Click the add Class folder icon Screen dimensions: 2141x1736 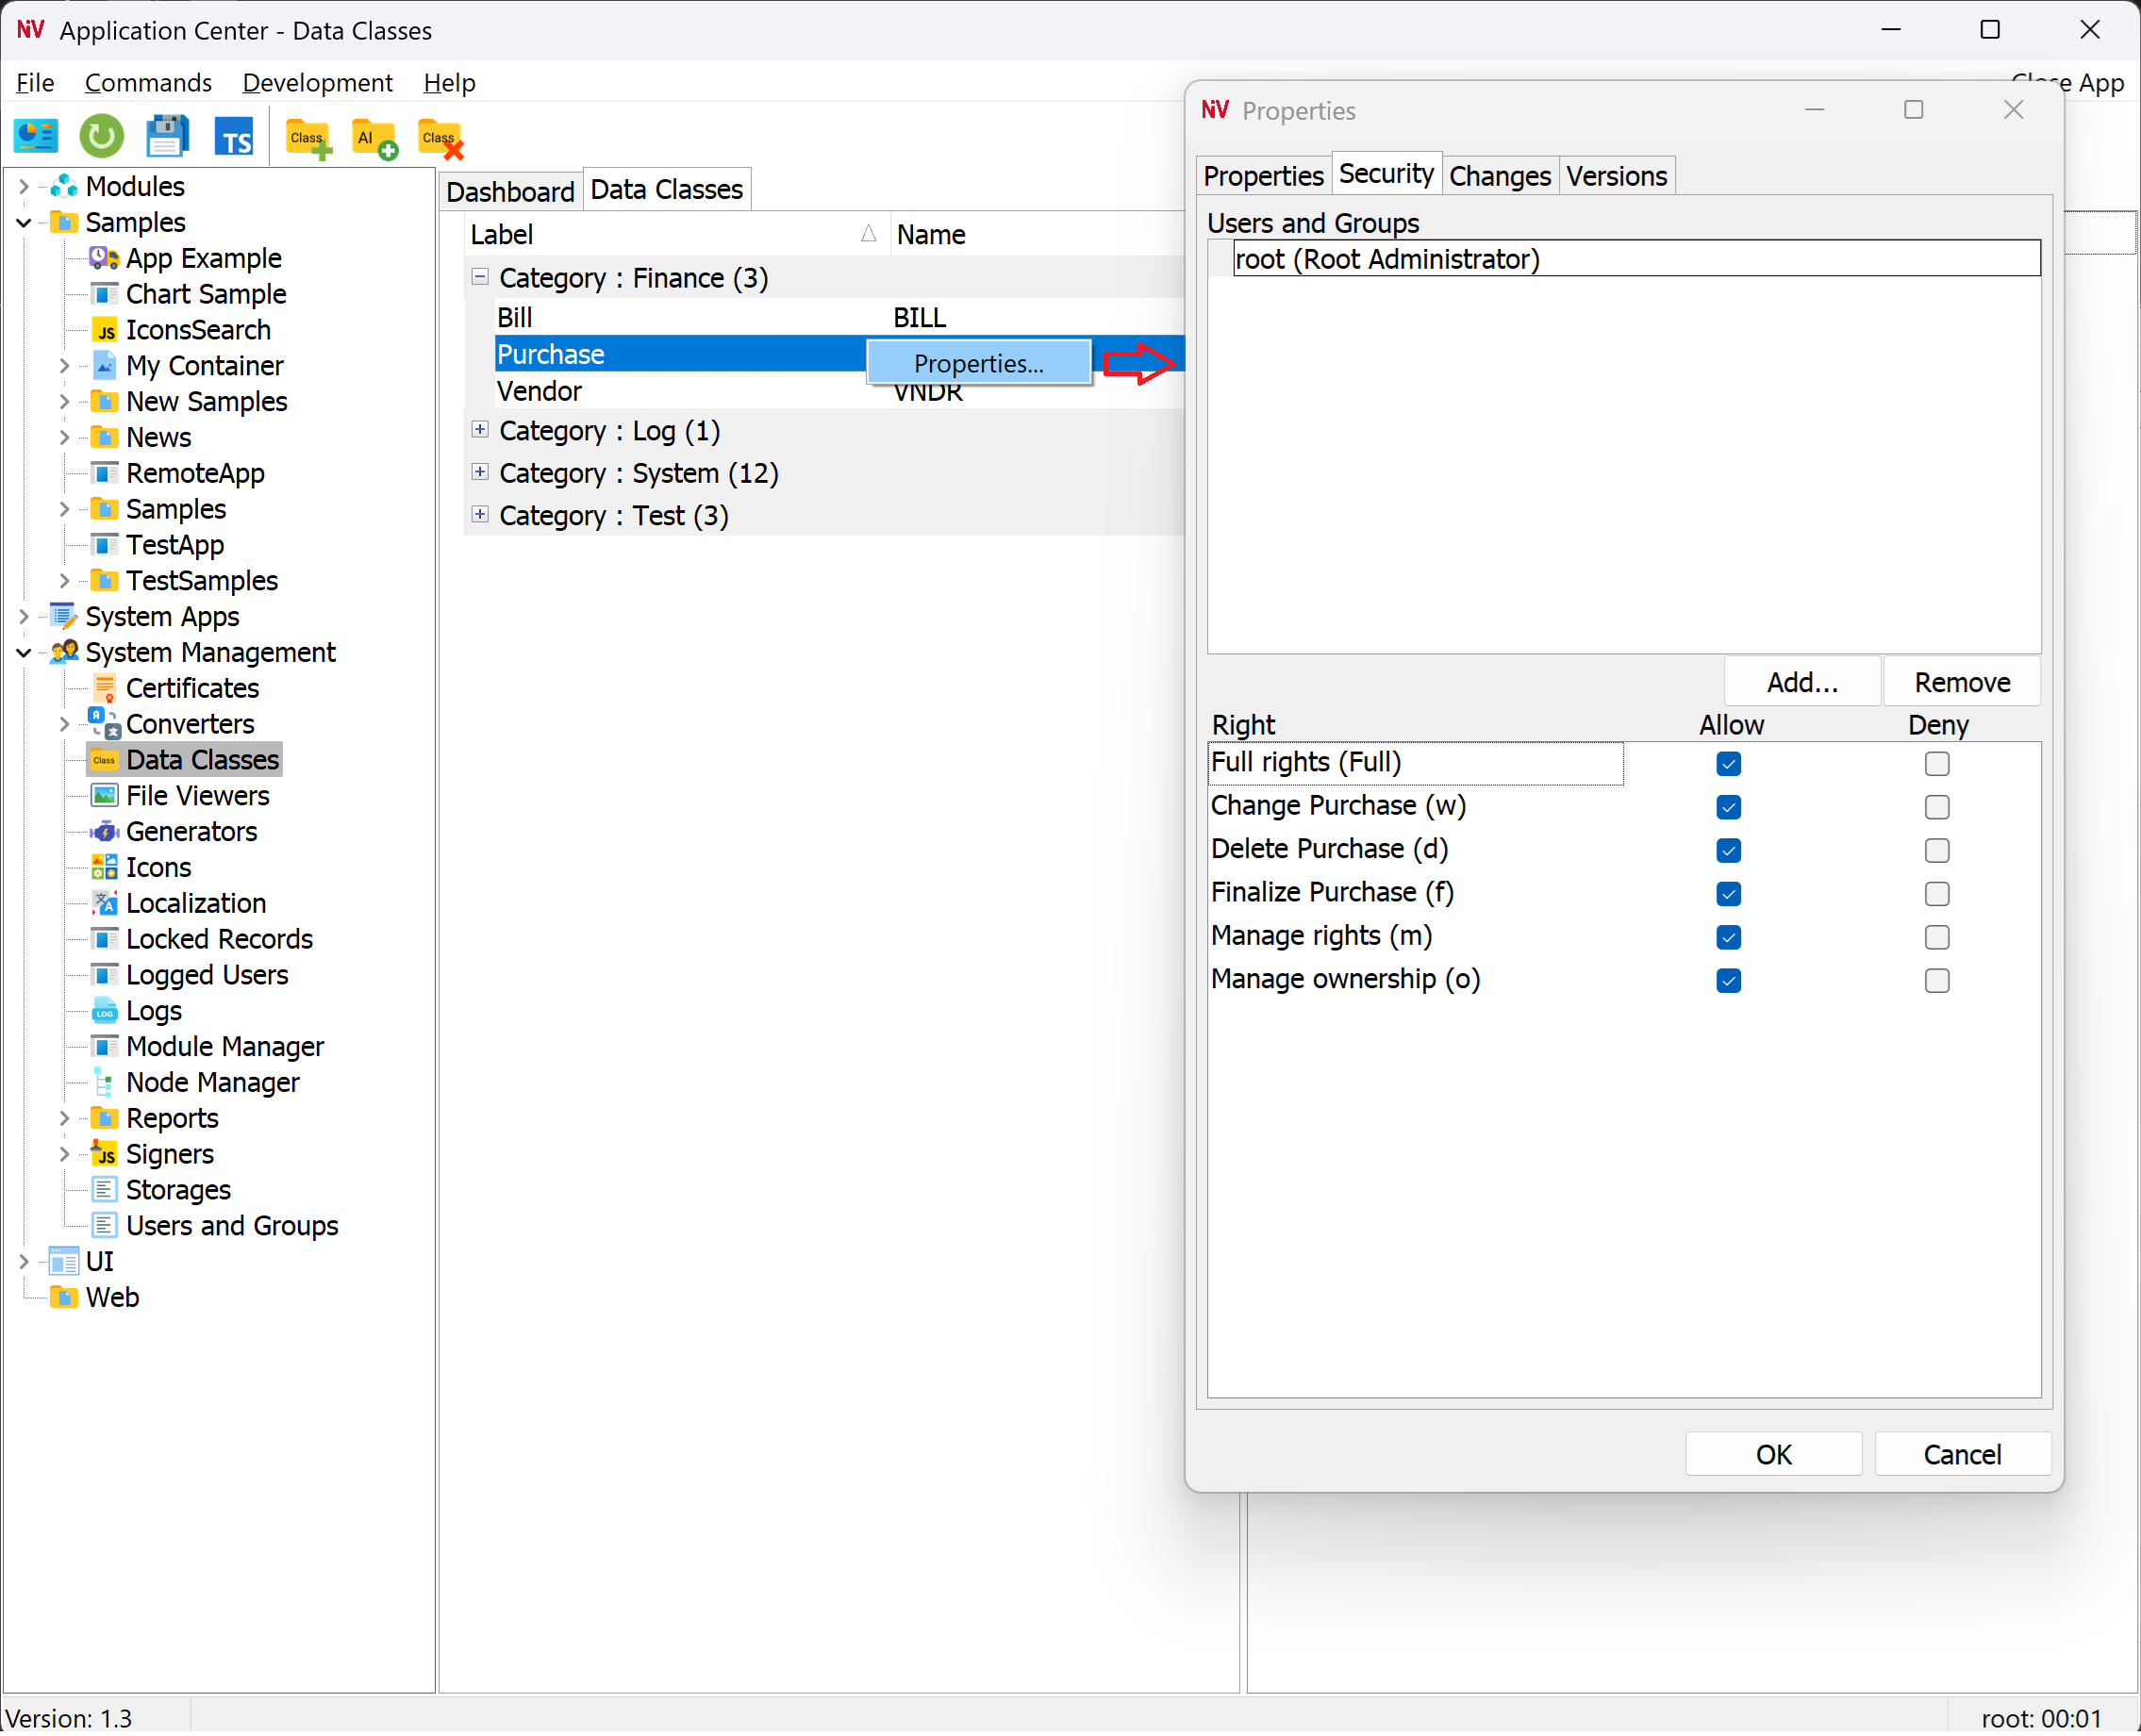(x=308, y=138)
